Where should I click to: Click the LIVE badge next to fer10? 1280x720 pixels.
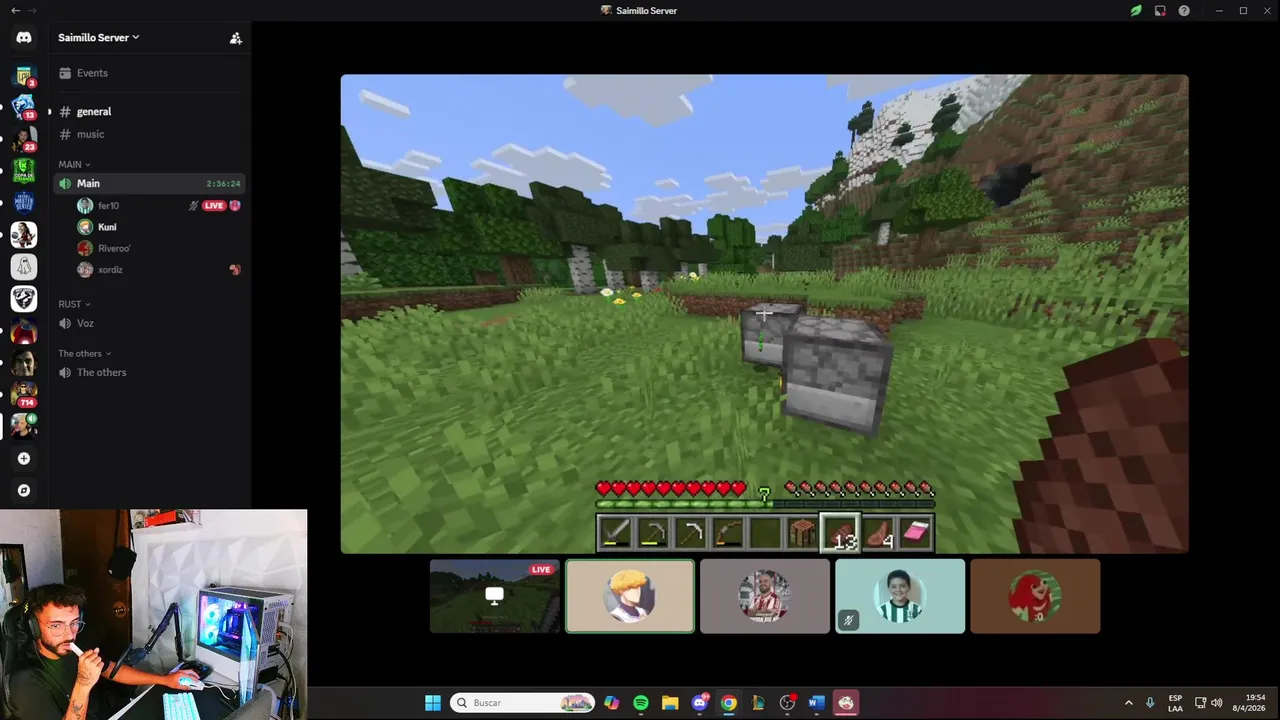(x=214, y=206)
